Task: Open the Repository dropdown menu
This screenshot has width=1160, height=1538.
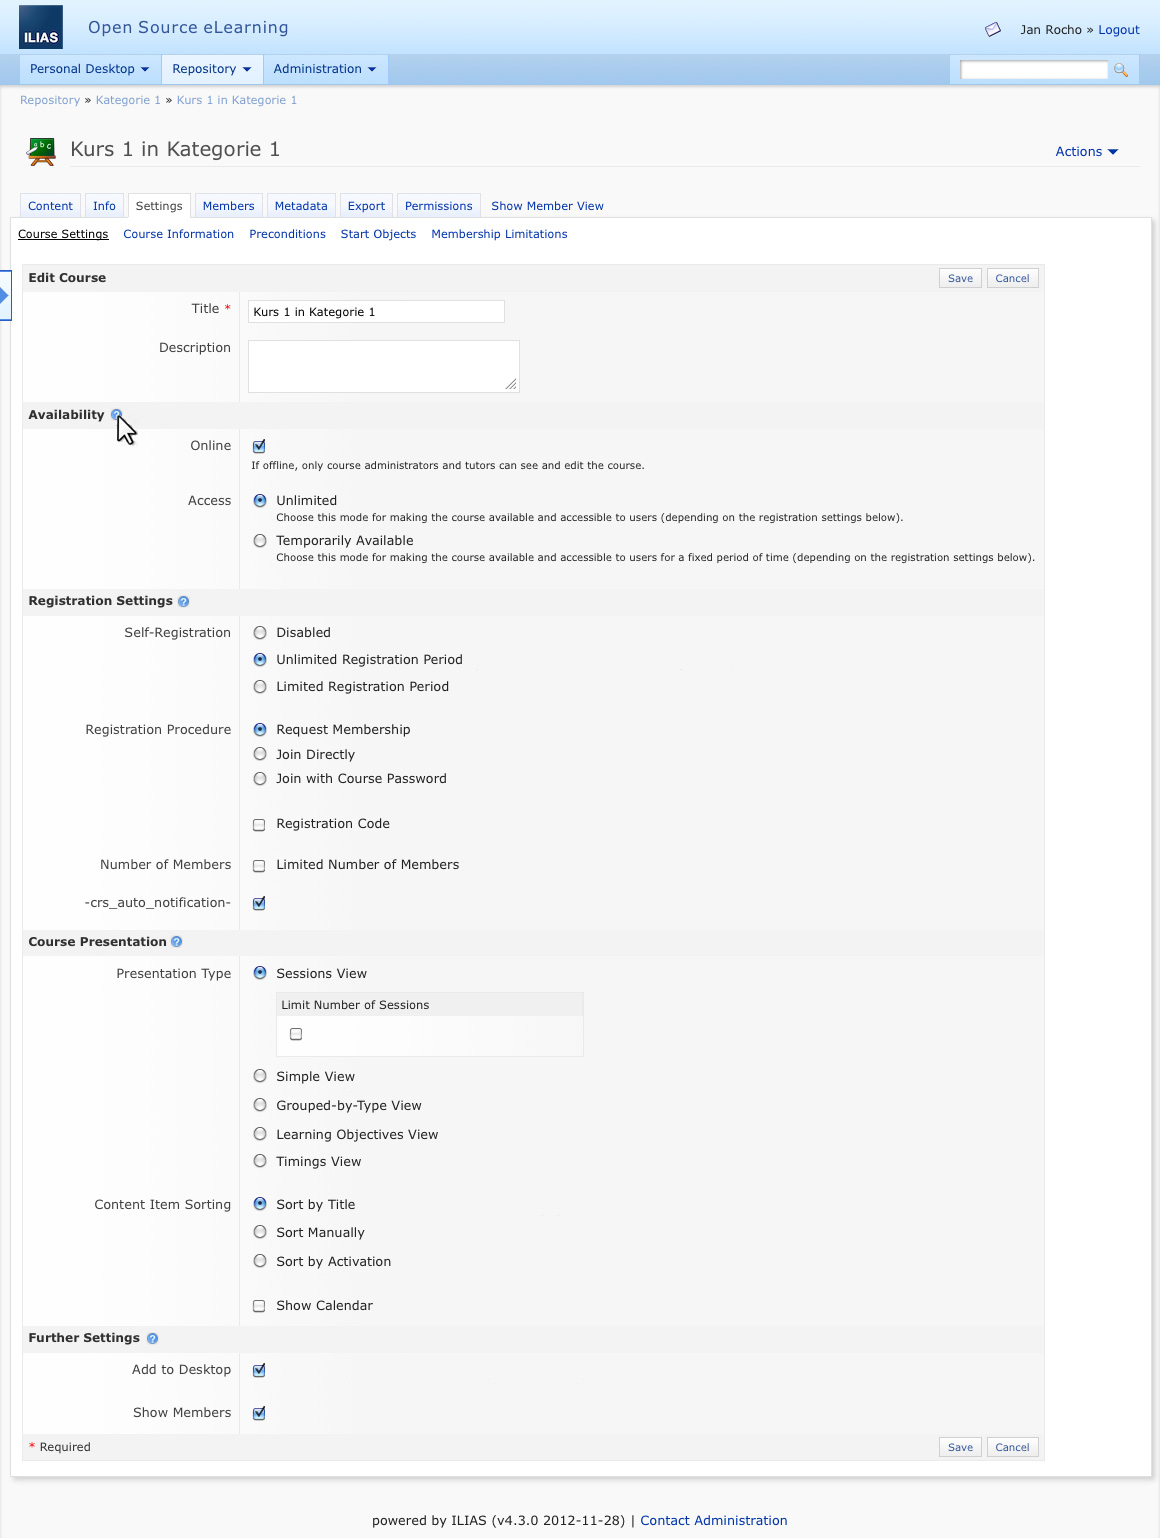Action: click(211, 69)
